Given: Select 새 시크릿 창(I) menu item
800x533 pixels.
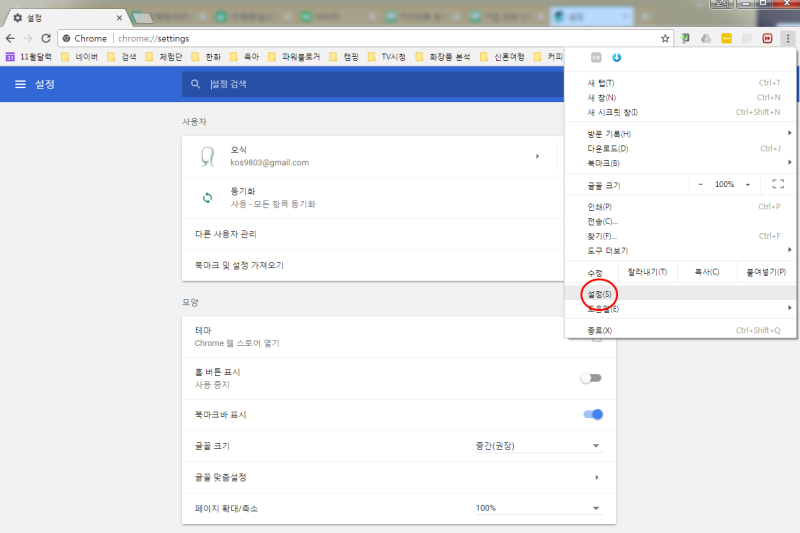Looking at the screenshot, I should tap(680, 112).
